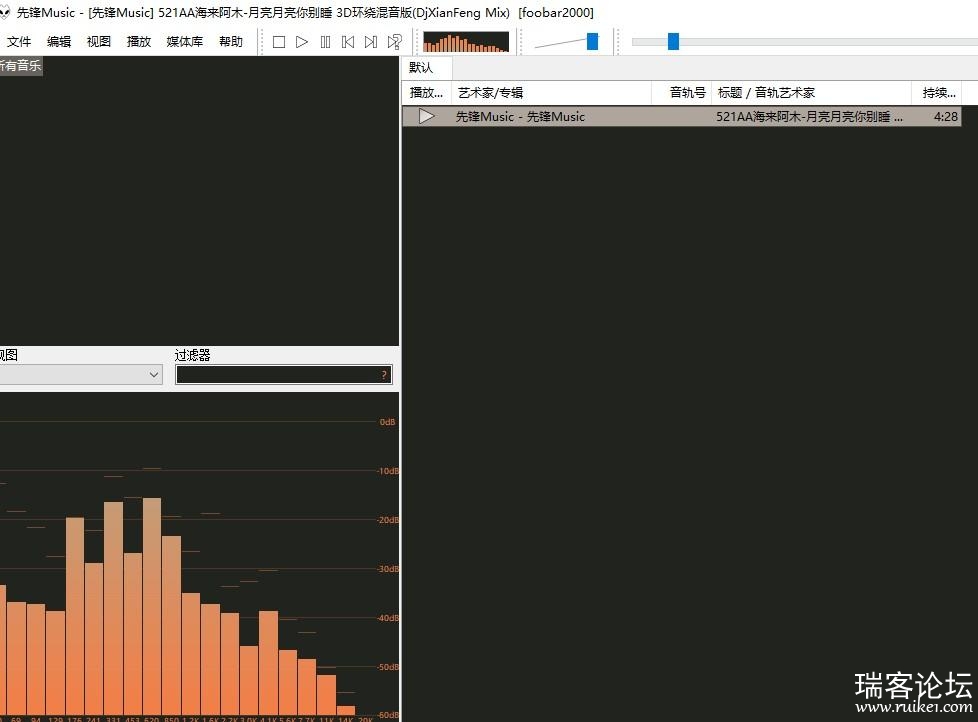978x722 pixels.
Task: Stop playback with the square Stop button
Action: click(x=279, y=42)
